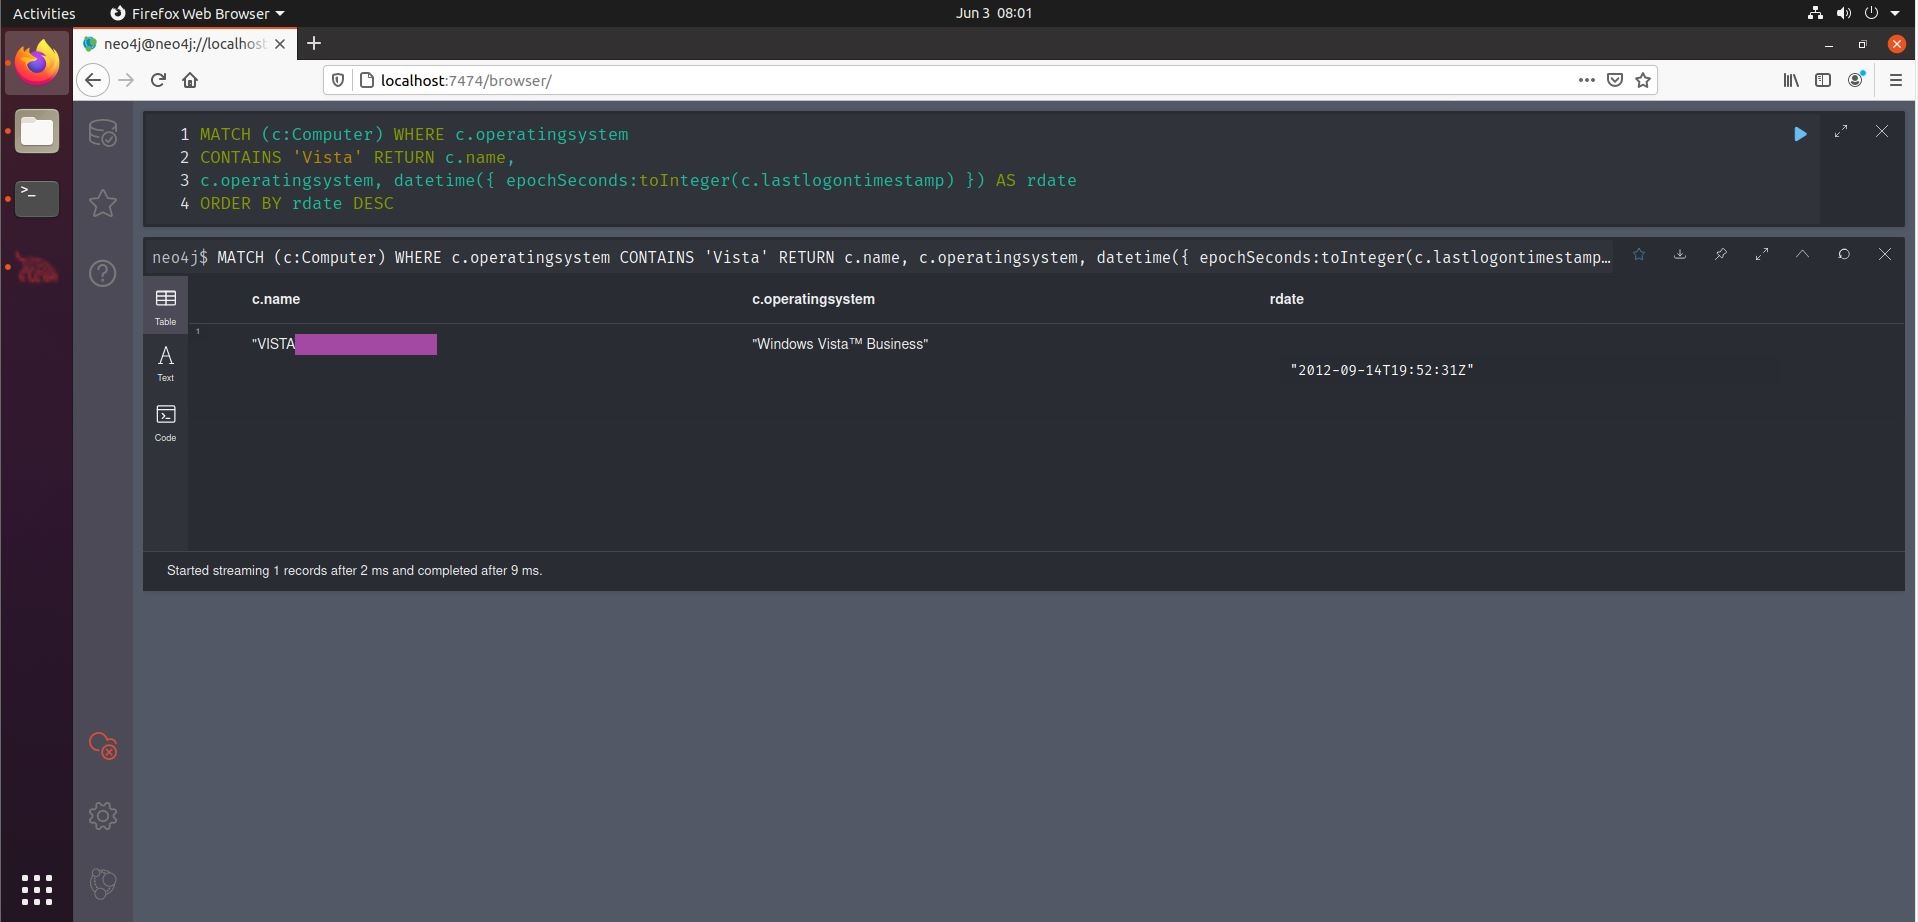
Task: Switch to Table view
Action: pyautogui.click(x=166, y=306)
